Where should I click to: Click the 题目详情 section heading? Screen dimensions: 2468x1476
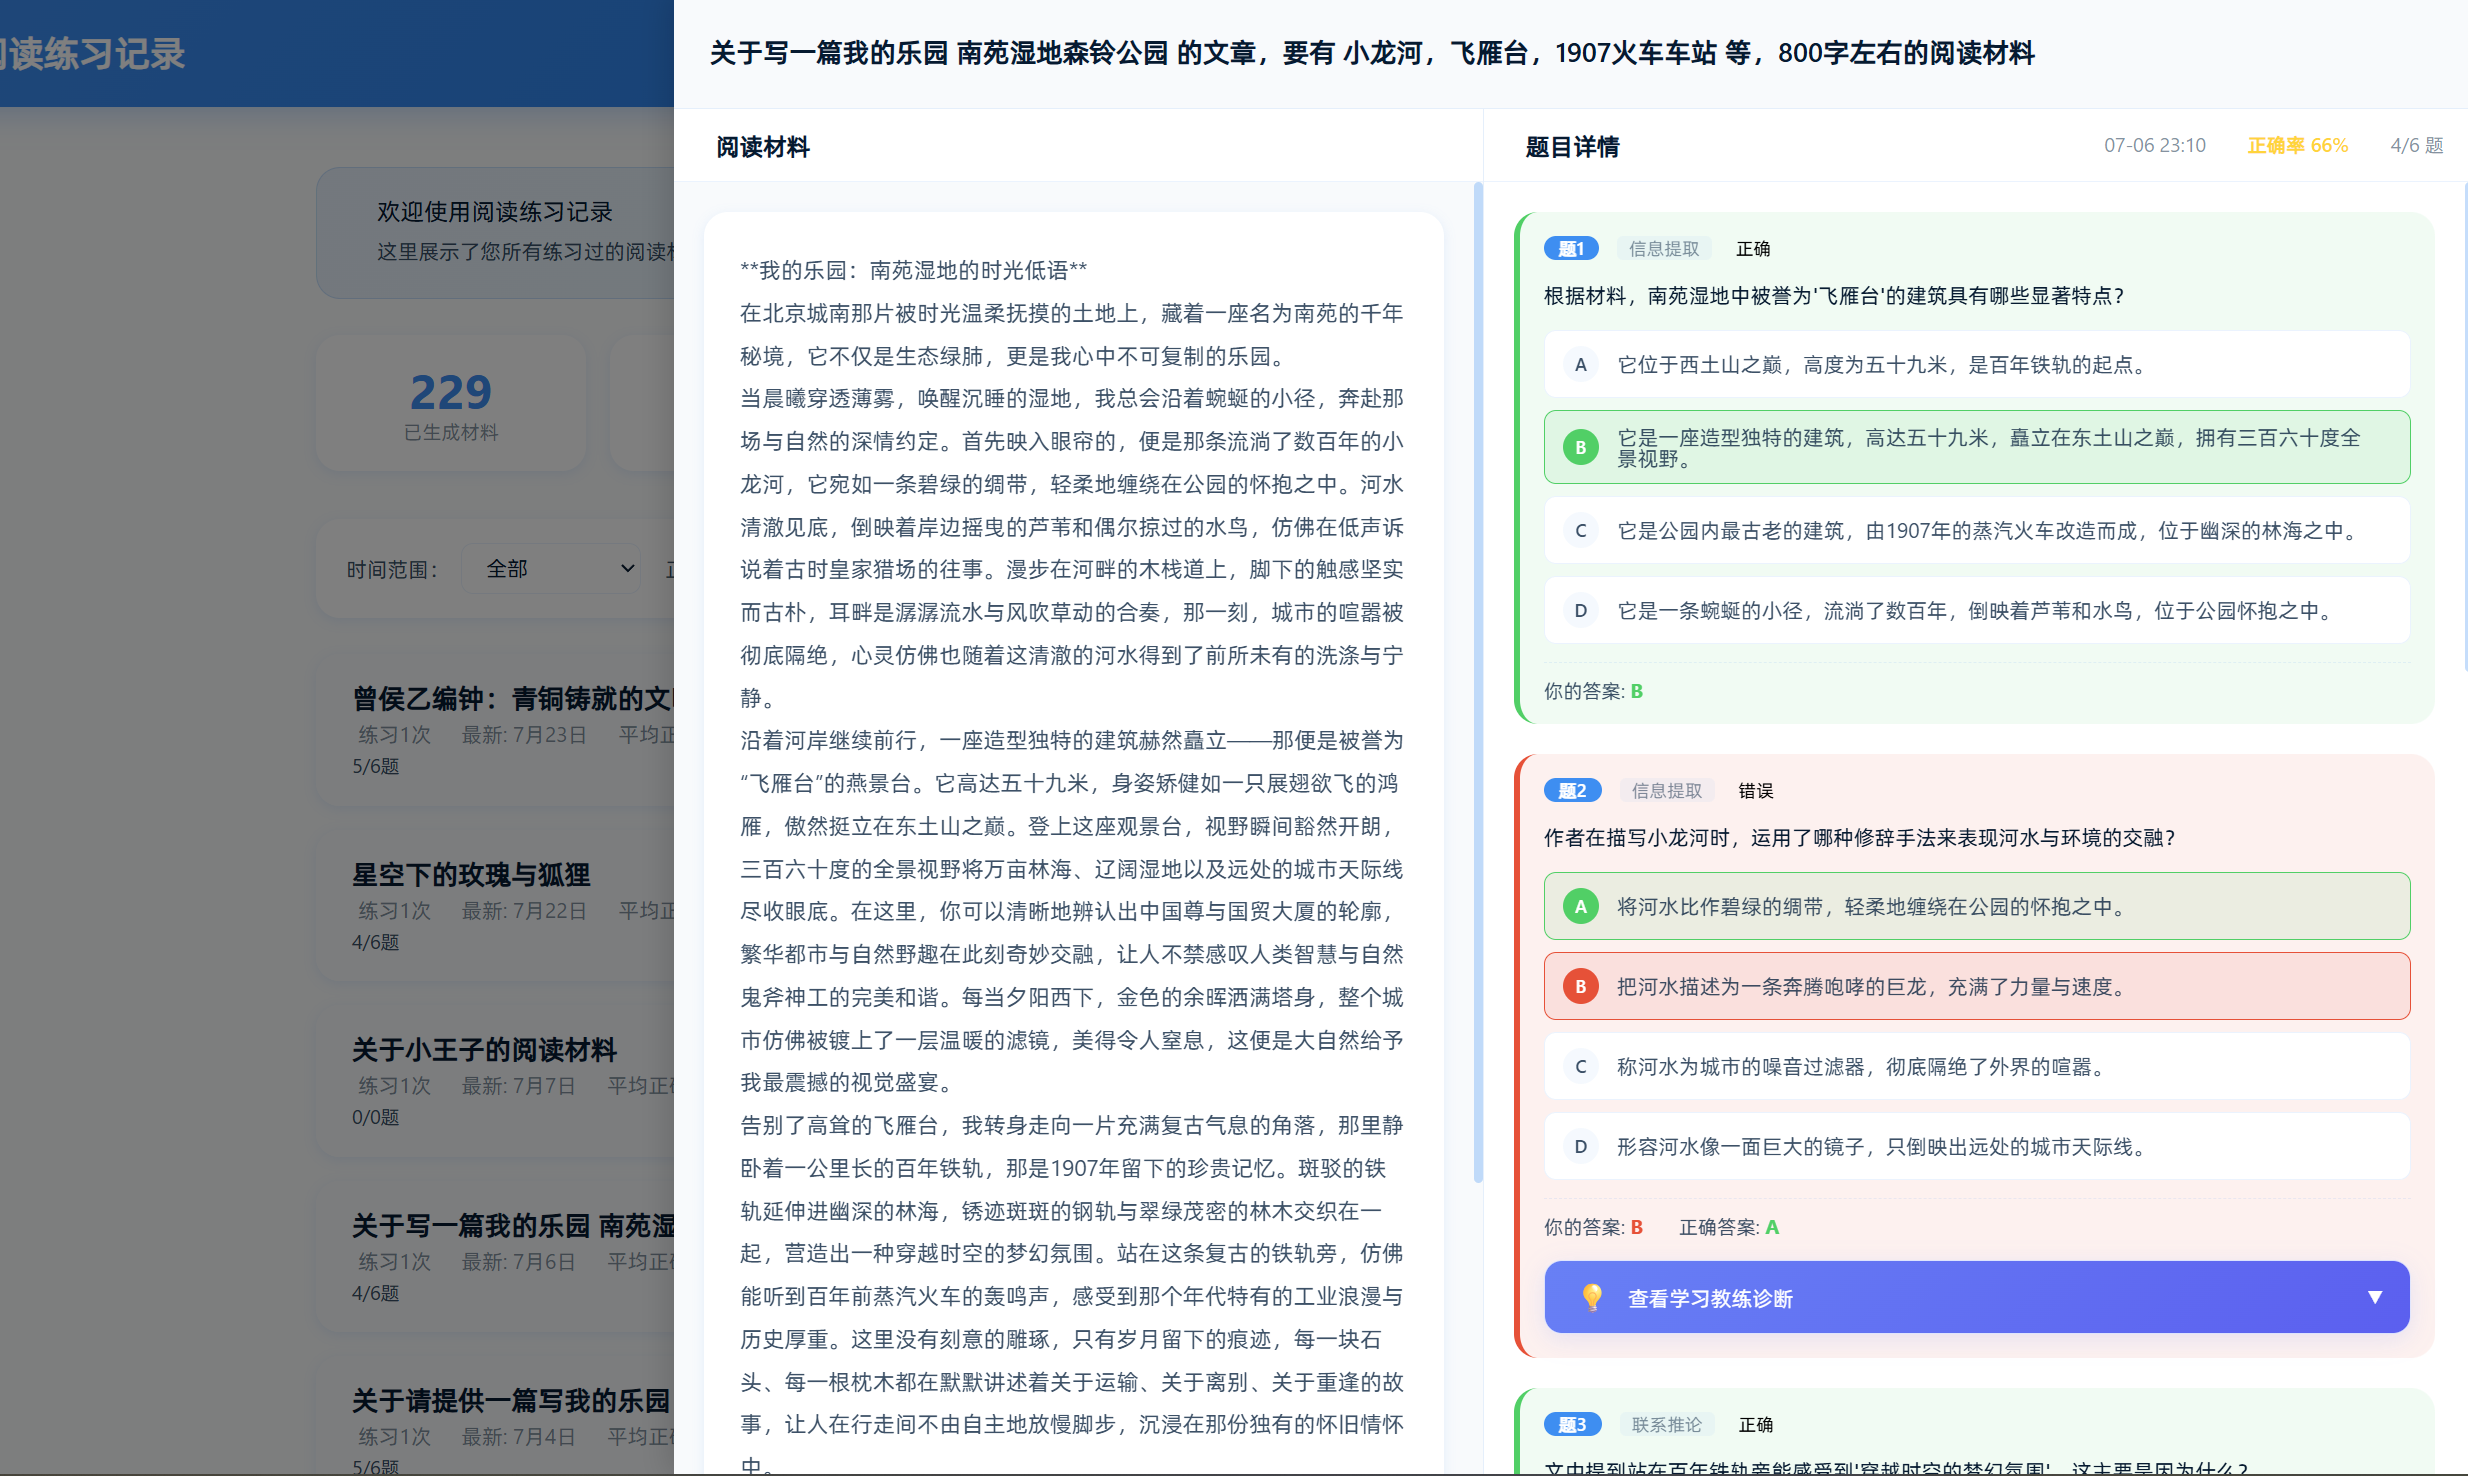point(1572,148)
